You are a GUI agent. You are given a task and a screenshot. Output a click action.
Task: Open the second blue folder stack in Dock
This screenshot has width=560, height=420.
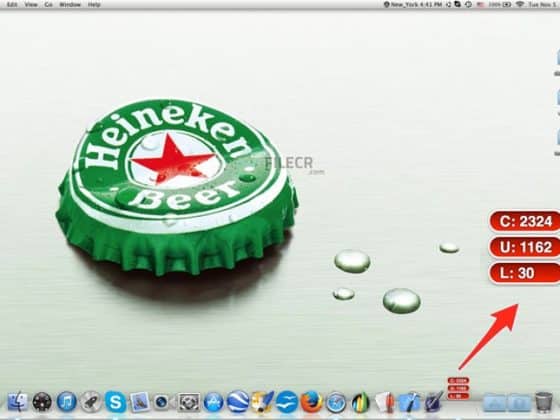pyautogui.click(x=520, y=402)
